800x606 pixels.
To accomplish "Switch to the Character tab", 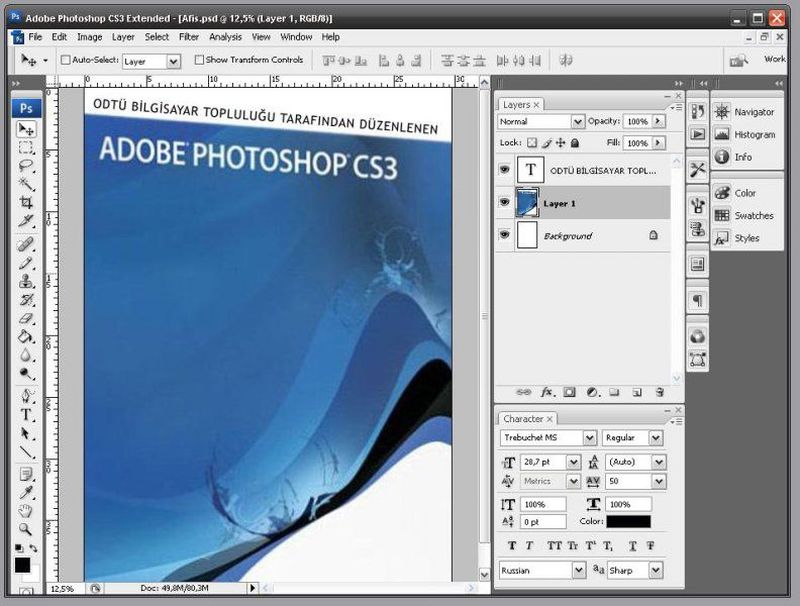I will tap(524, 419).
